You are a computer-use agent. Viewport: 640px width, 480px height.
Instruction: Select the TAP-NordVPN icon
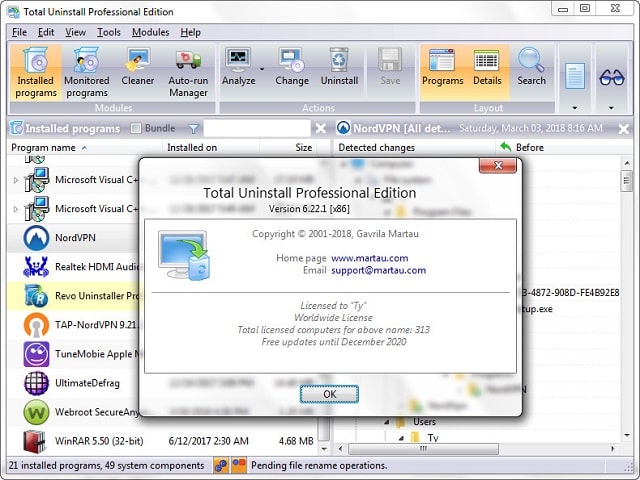click(36, 325)
